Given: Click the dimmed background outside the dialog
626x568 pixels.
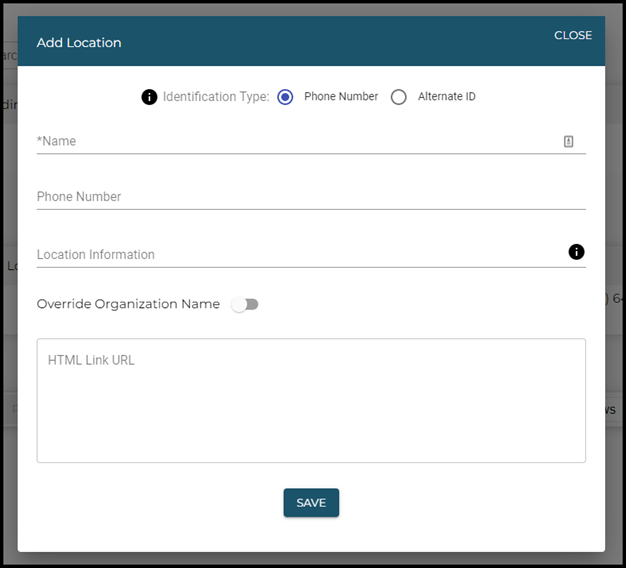Looking at the screenshot, I should coord(8,300).
